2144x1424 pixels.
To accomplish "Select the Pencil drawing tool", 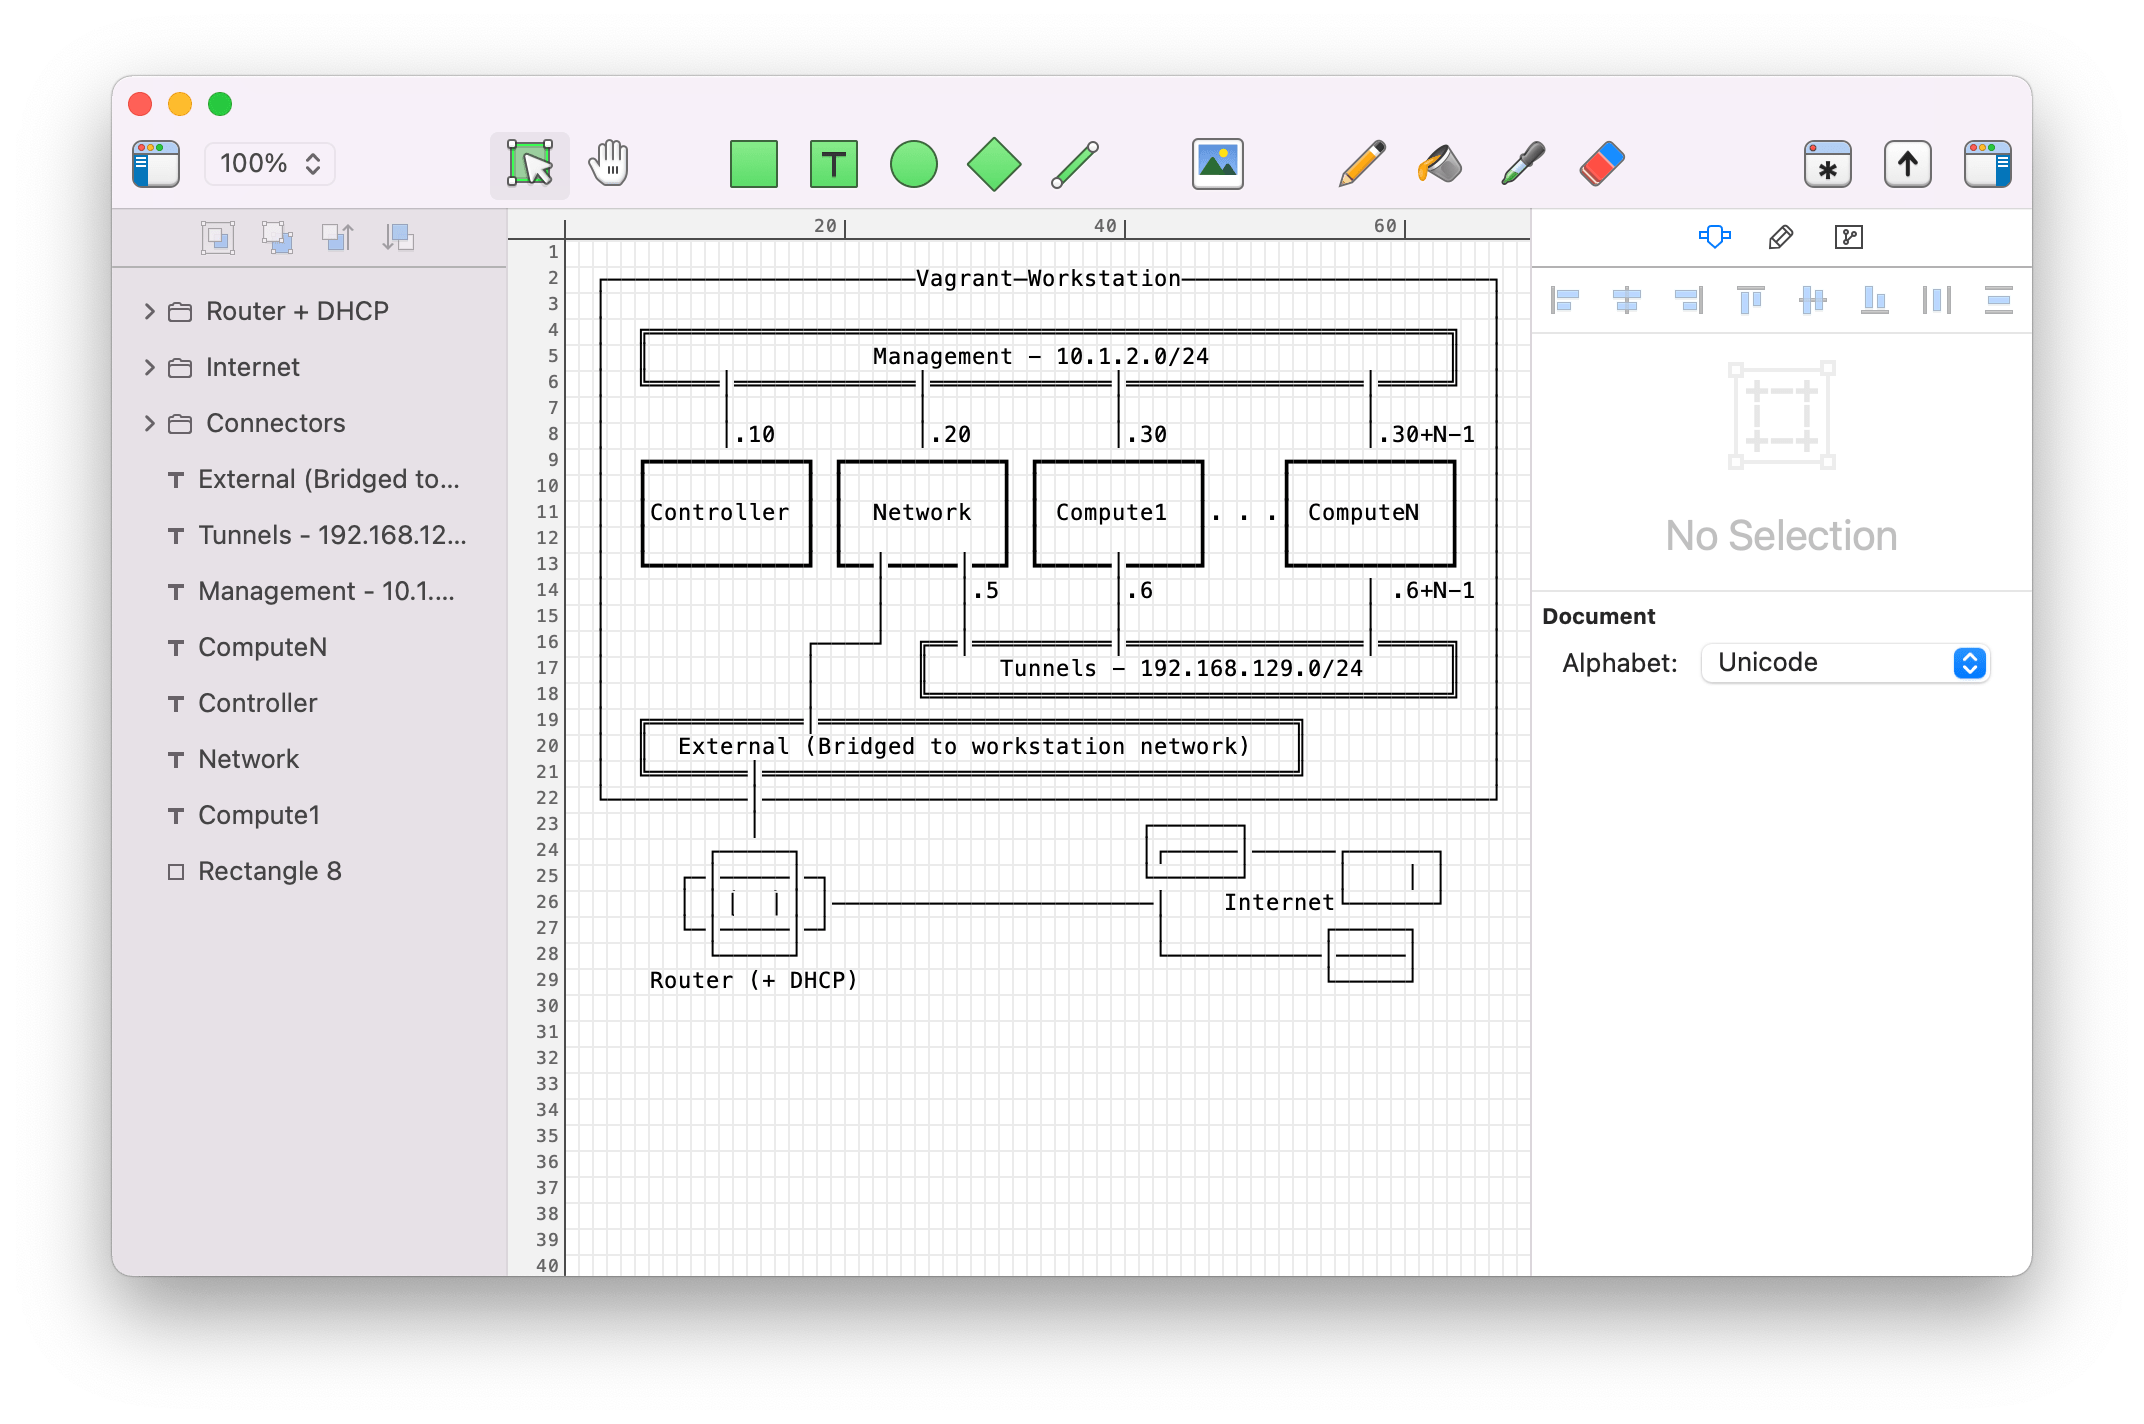I will [1362, 164].
